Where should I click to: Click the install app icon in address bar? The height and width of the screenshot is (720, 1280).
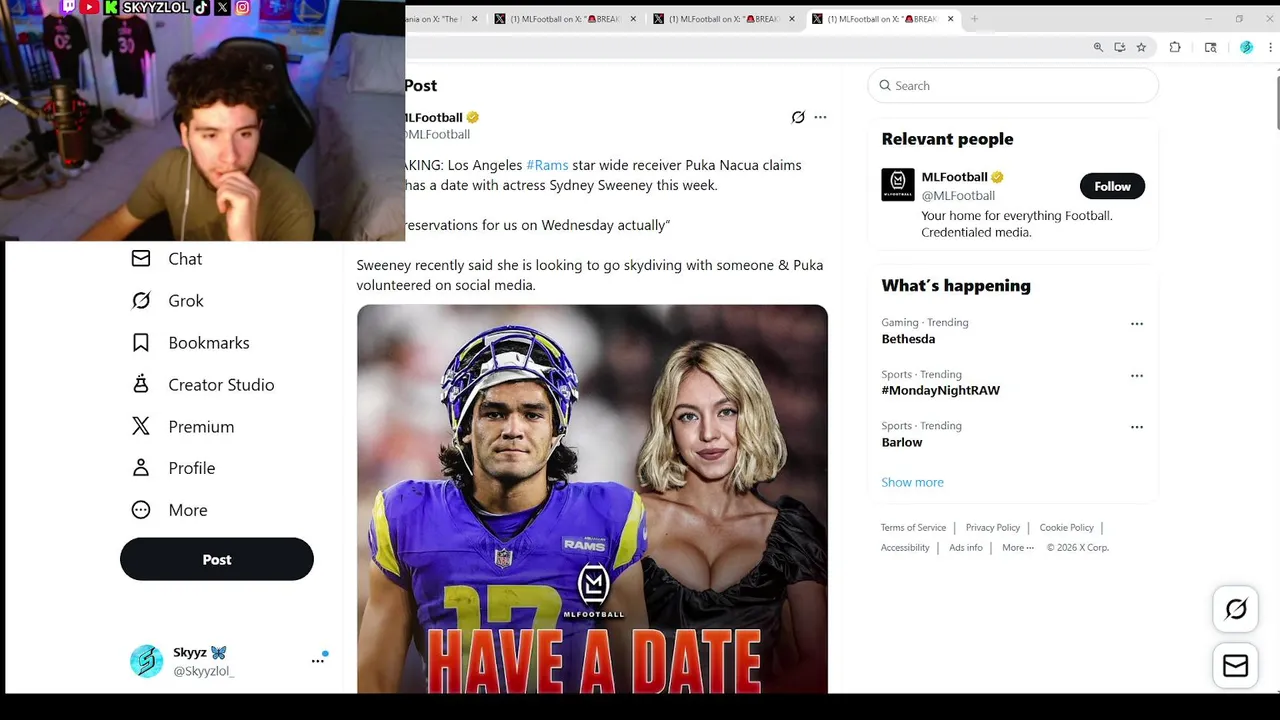(1120, 47)
